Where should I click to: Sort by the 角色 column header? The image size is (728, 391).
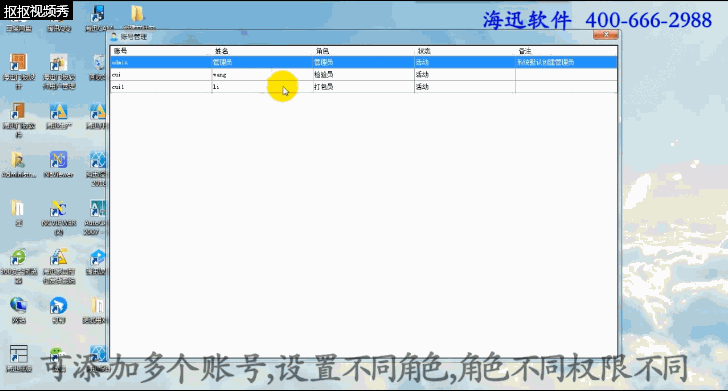363,51
